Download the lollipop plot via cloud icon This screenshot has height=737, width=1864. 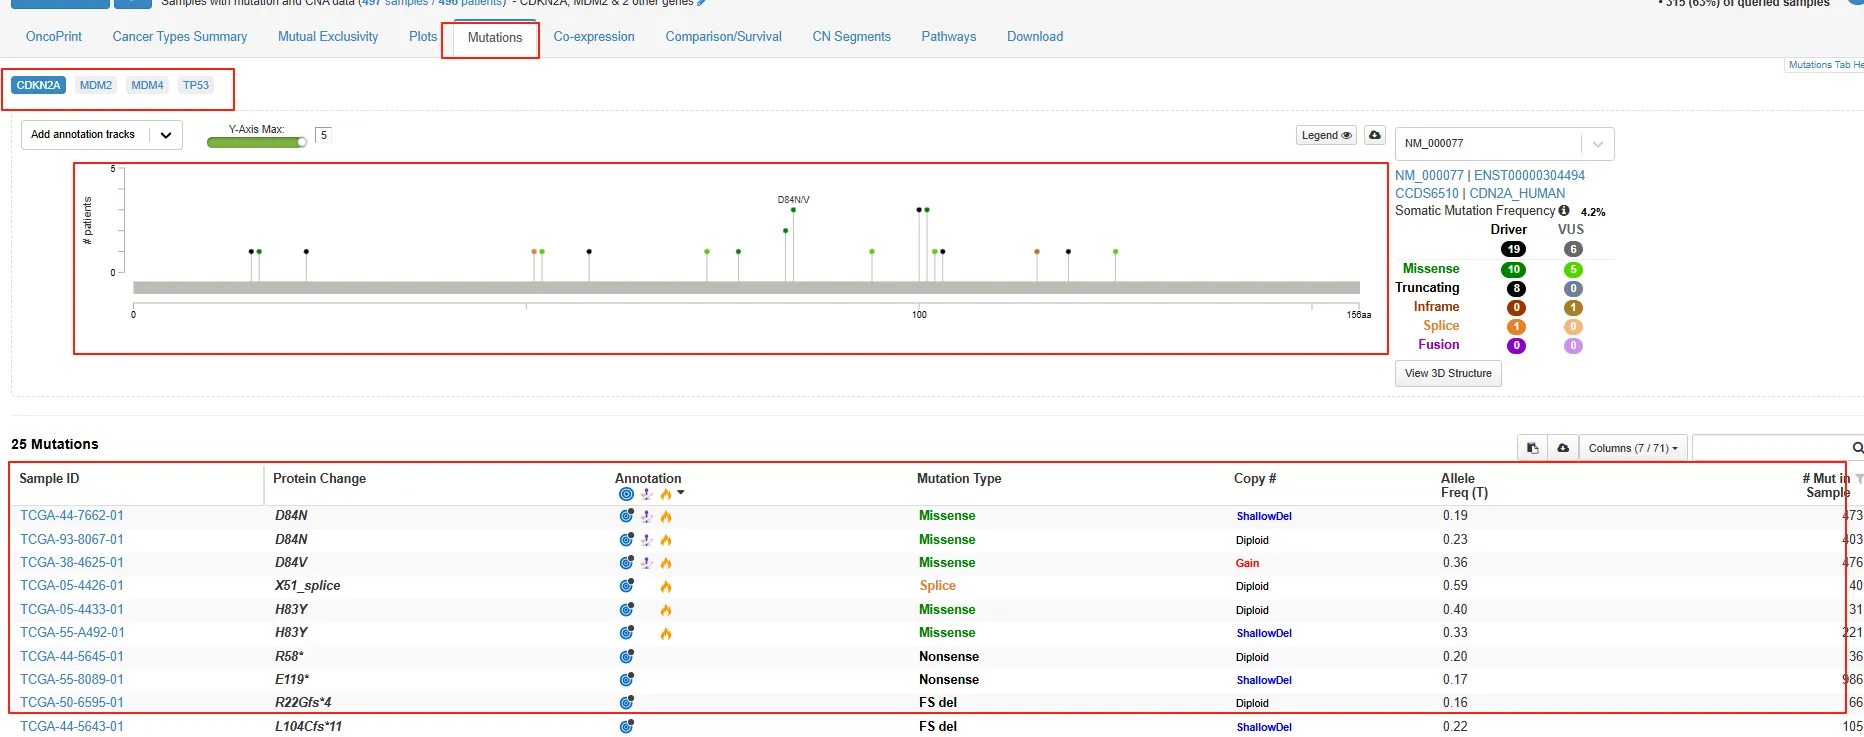pyautogui.click(x=1375, y=135)
